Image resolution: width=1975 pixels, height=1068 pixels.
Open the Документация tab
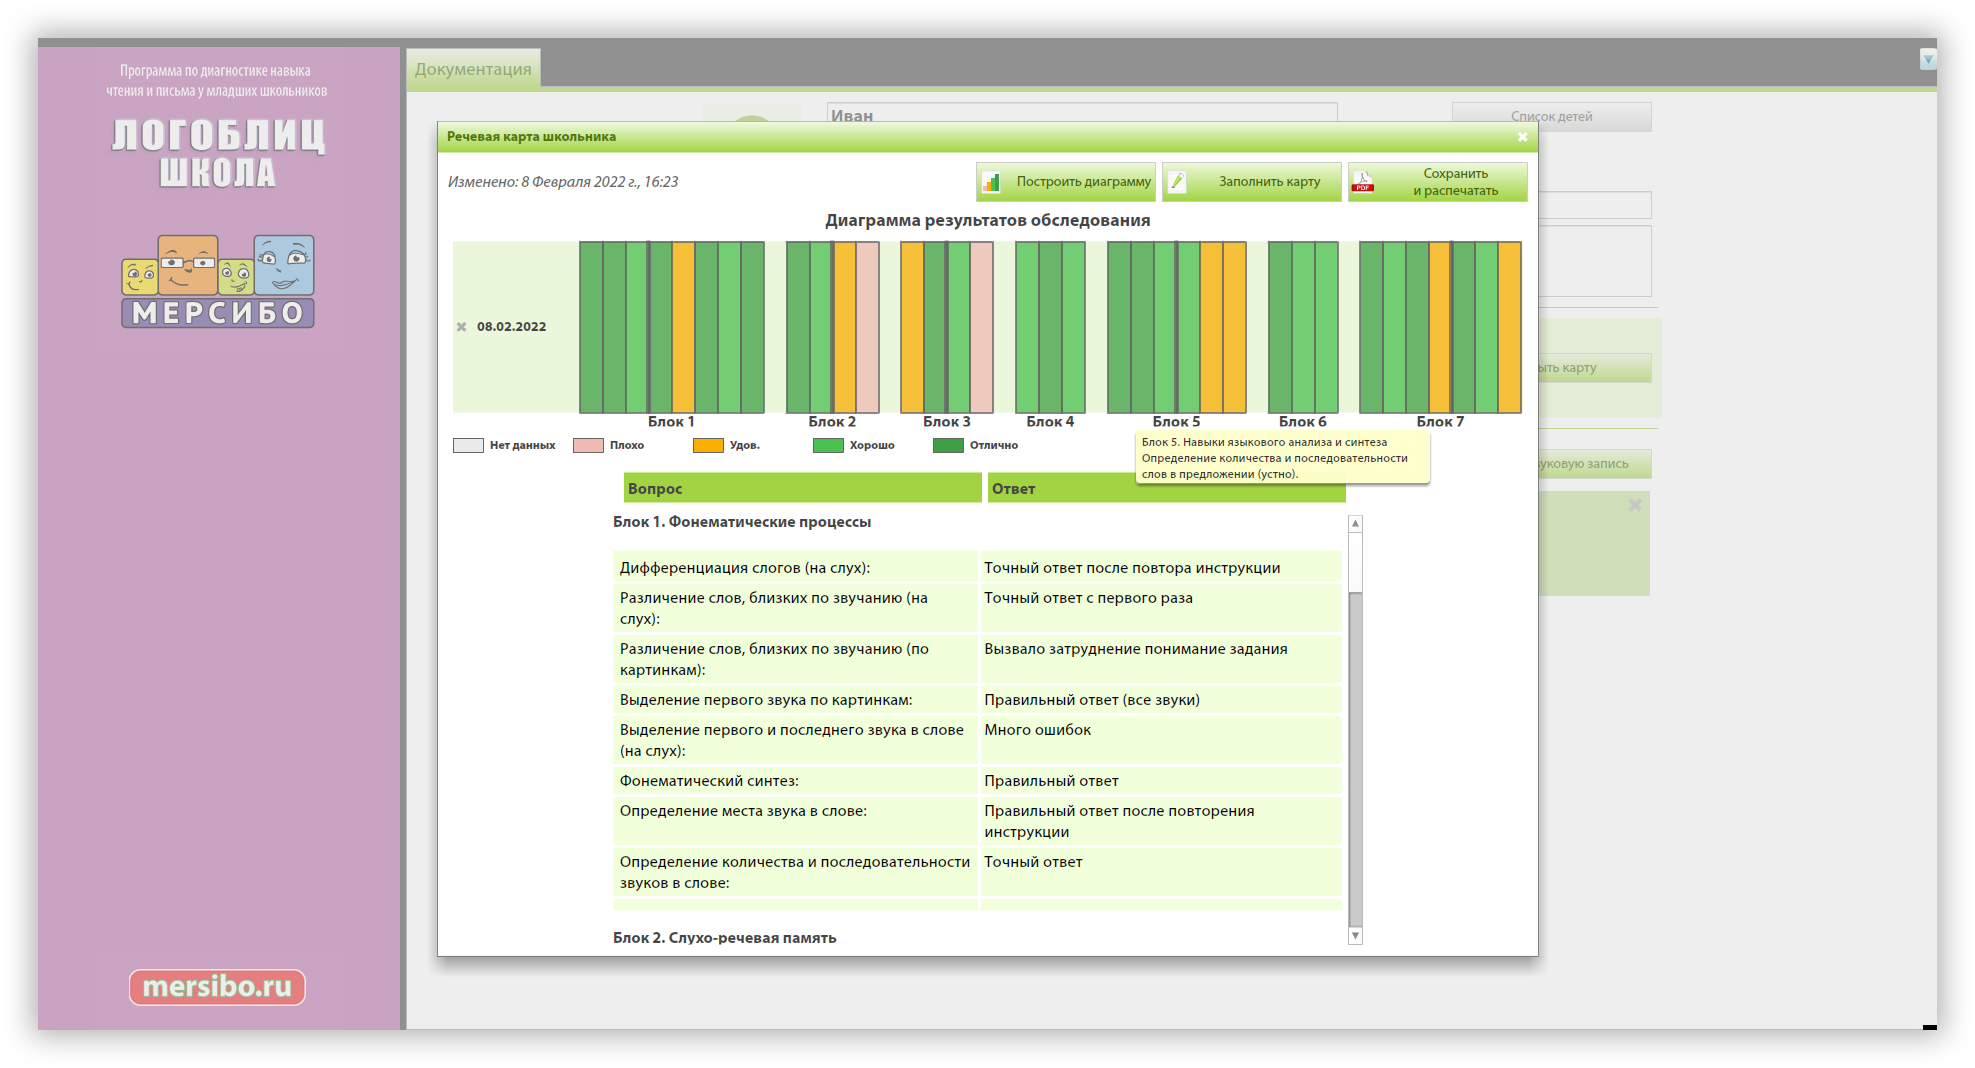[473, 69]
